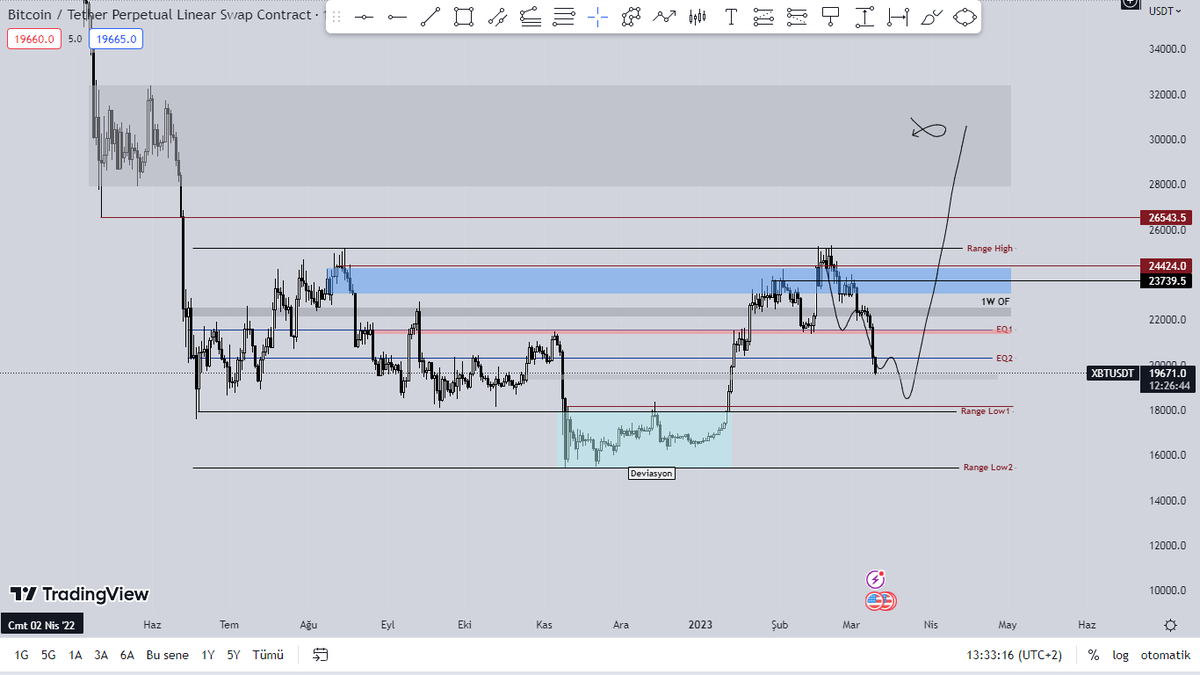Select the trend line tool

coord(430,17)
